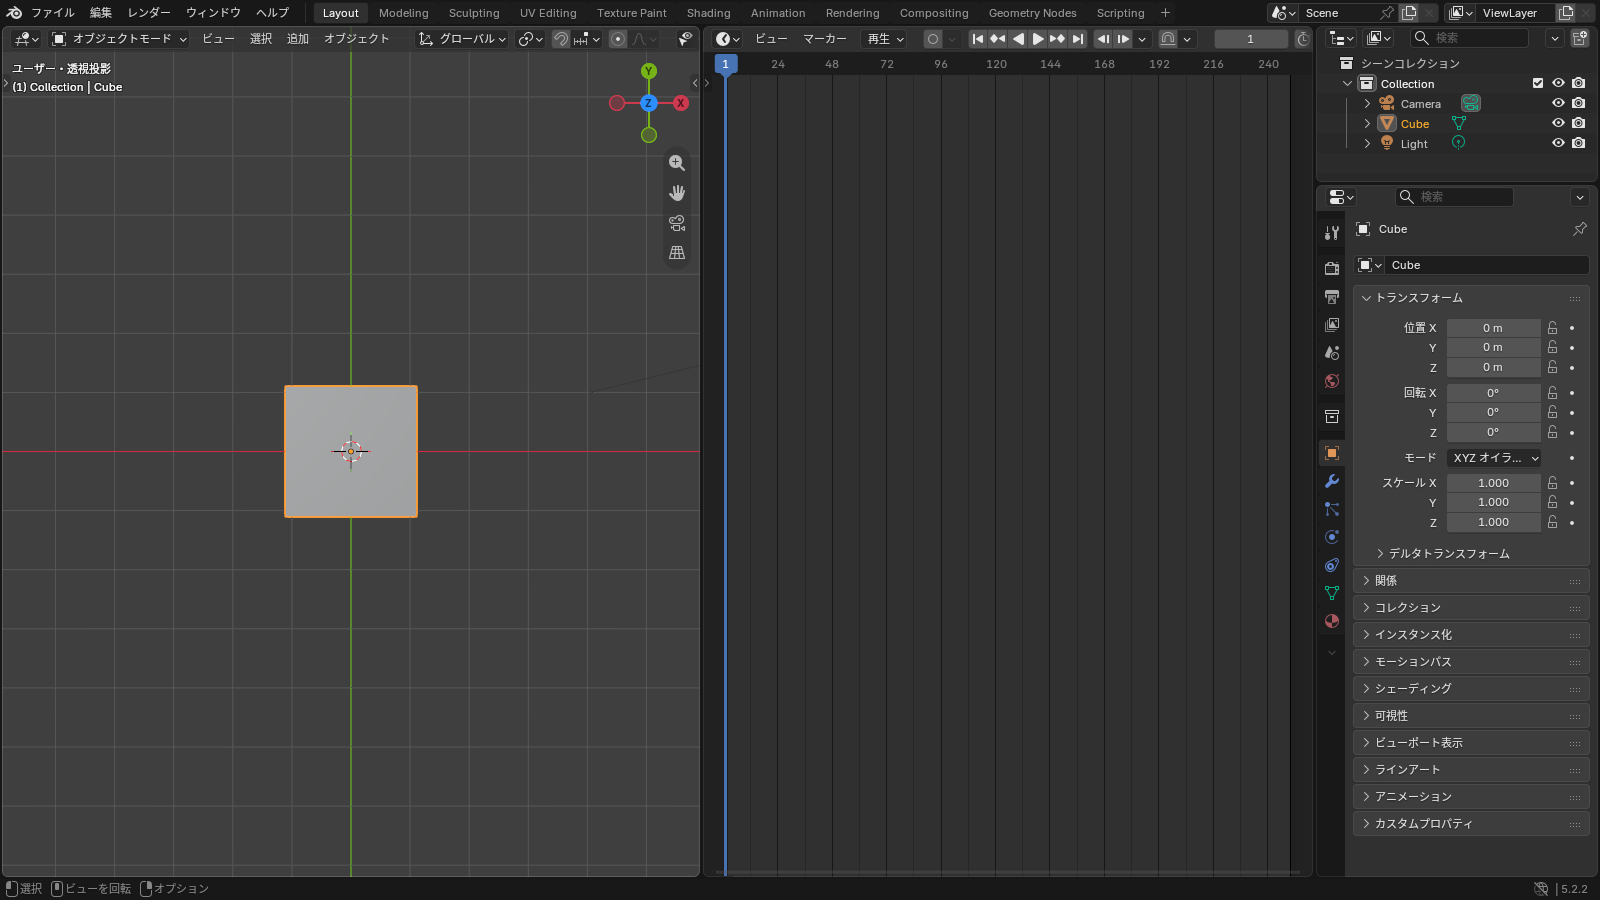Open the Object Data mesh tab icon
Screen dimensions: 1600x900
1332,593
